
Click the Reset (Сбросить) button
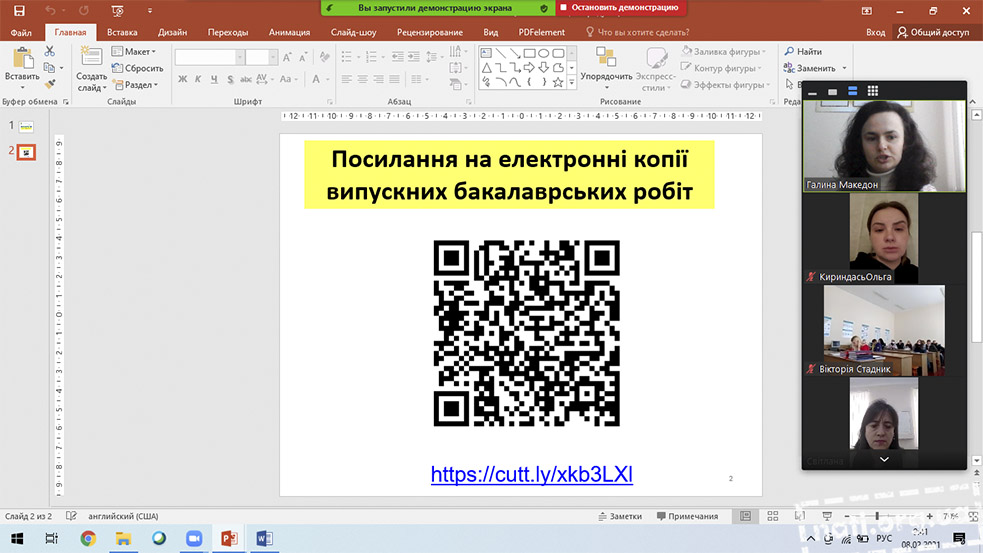click(x=137, y=68)
